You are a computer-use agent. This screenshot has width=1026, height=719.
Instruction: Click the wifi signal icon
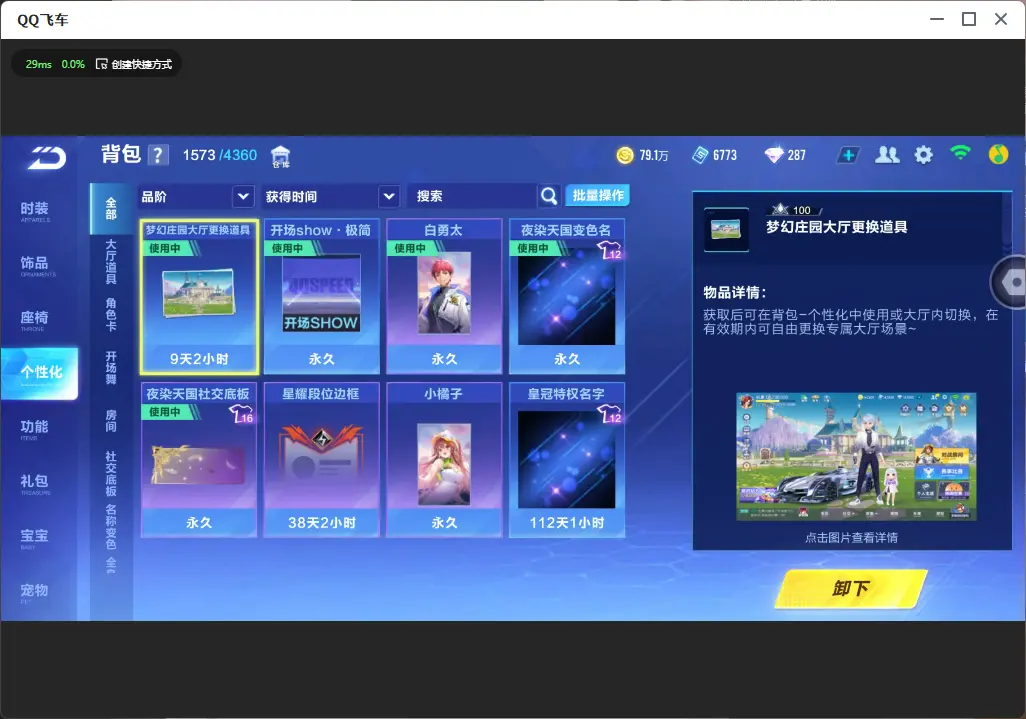[x=960, y=153]
